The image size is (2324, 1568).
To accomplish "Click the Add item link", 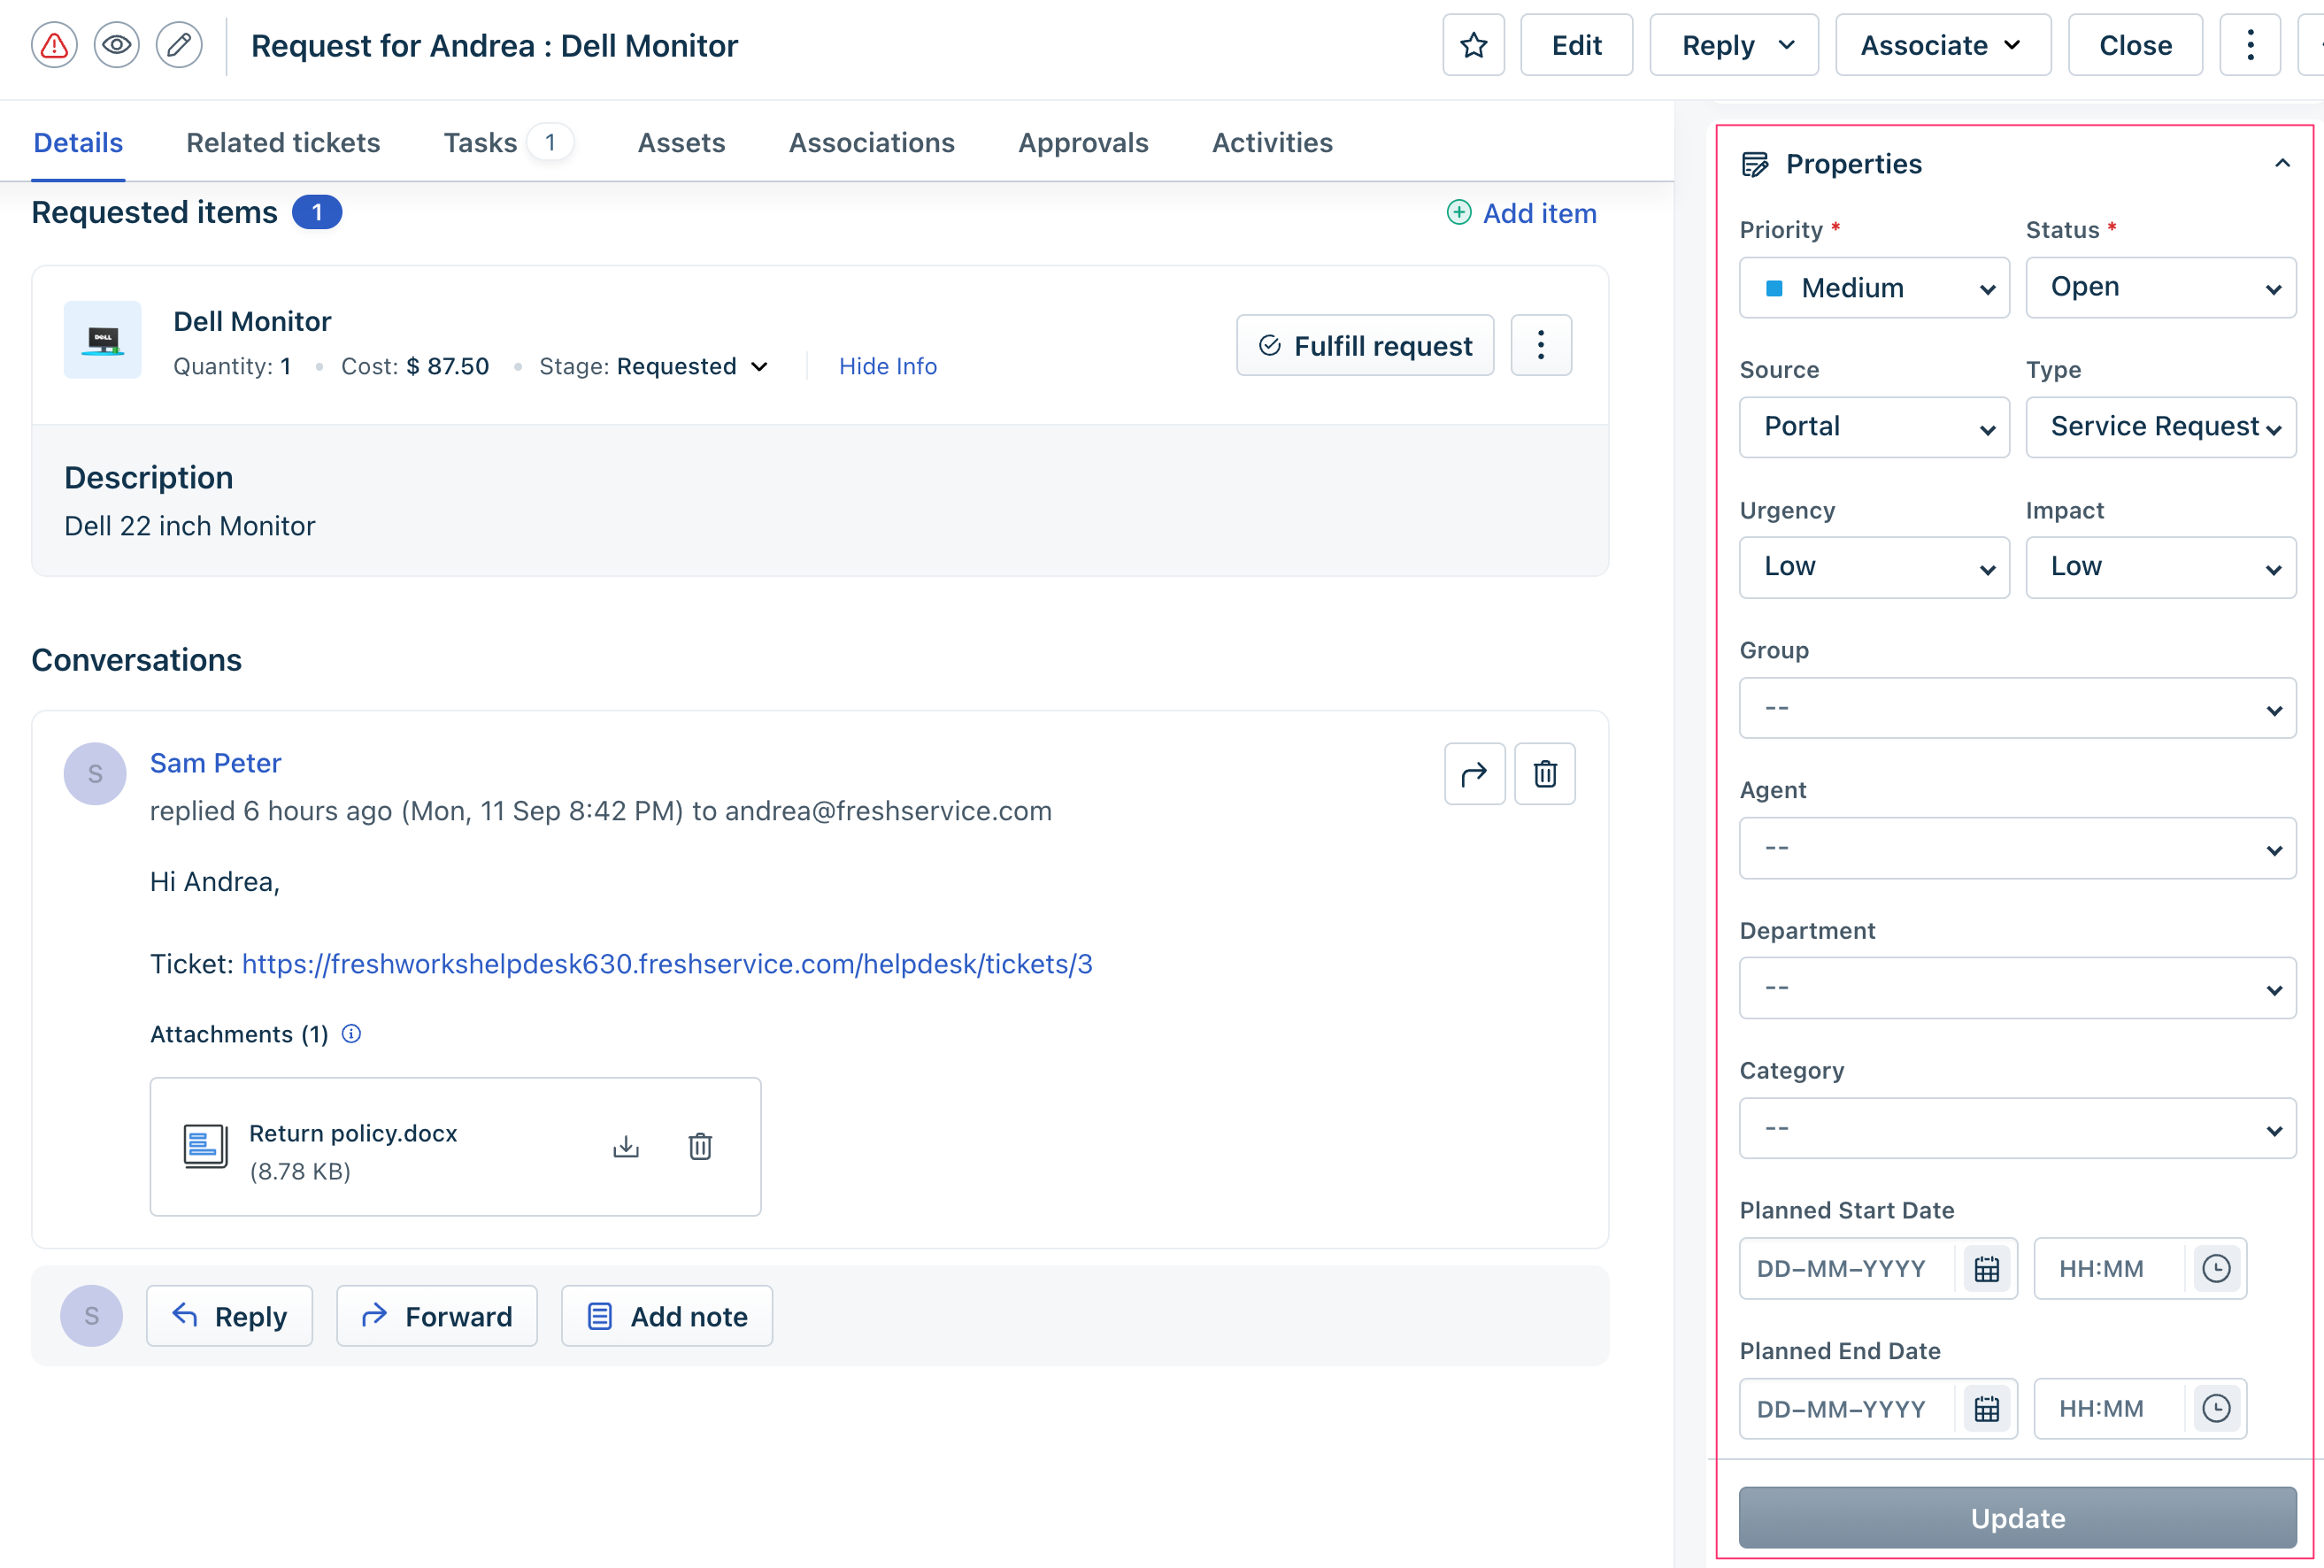I will (1539, 213).
